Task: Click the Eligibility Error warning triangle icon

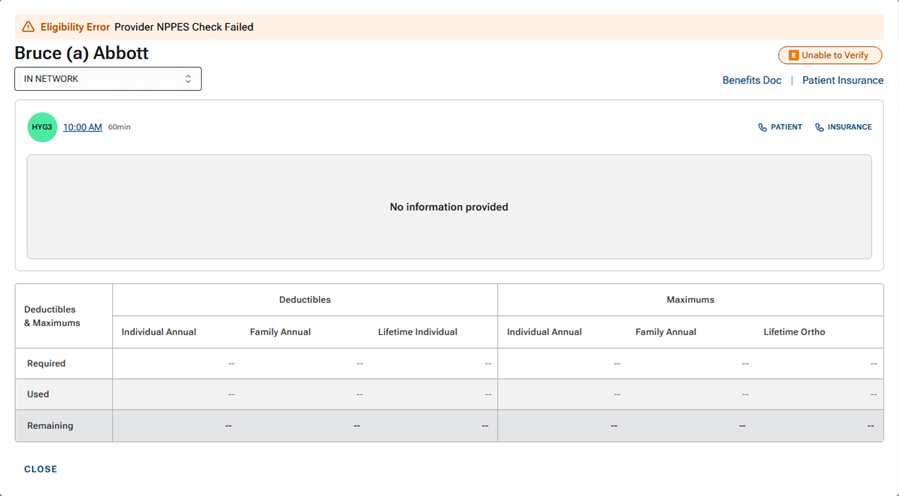Action: coord(28,27)
